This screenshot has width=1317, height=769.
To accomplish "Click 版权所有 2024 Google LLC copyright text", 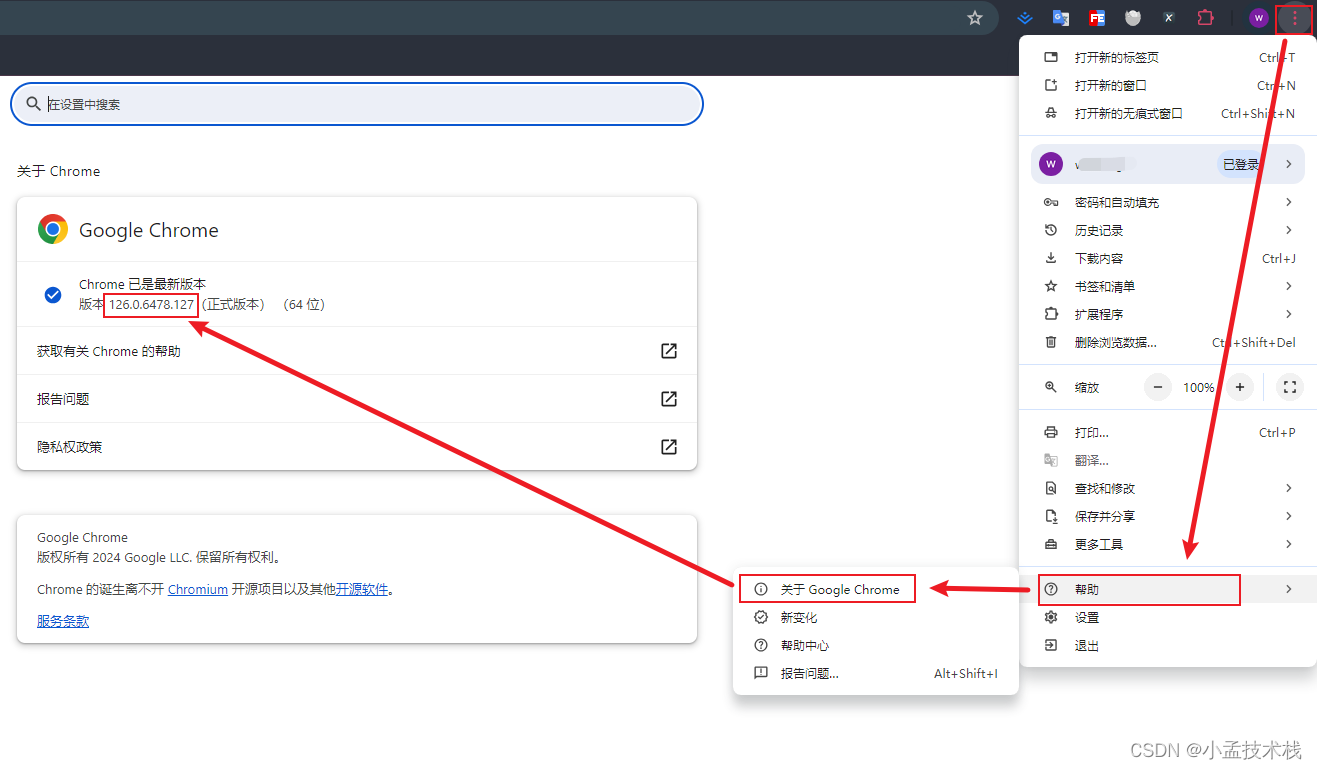I will coord(160,557).
